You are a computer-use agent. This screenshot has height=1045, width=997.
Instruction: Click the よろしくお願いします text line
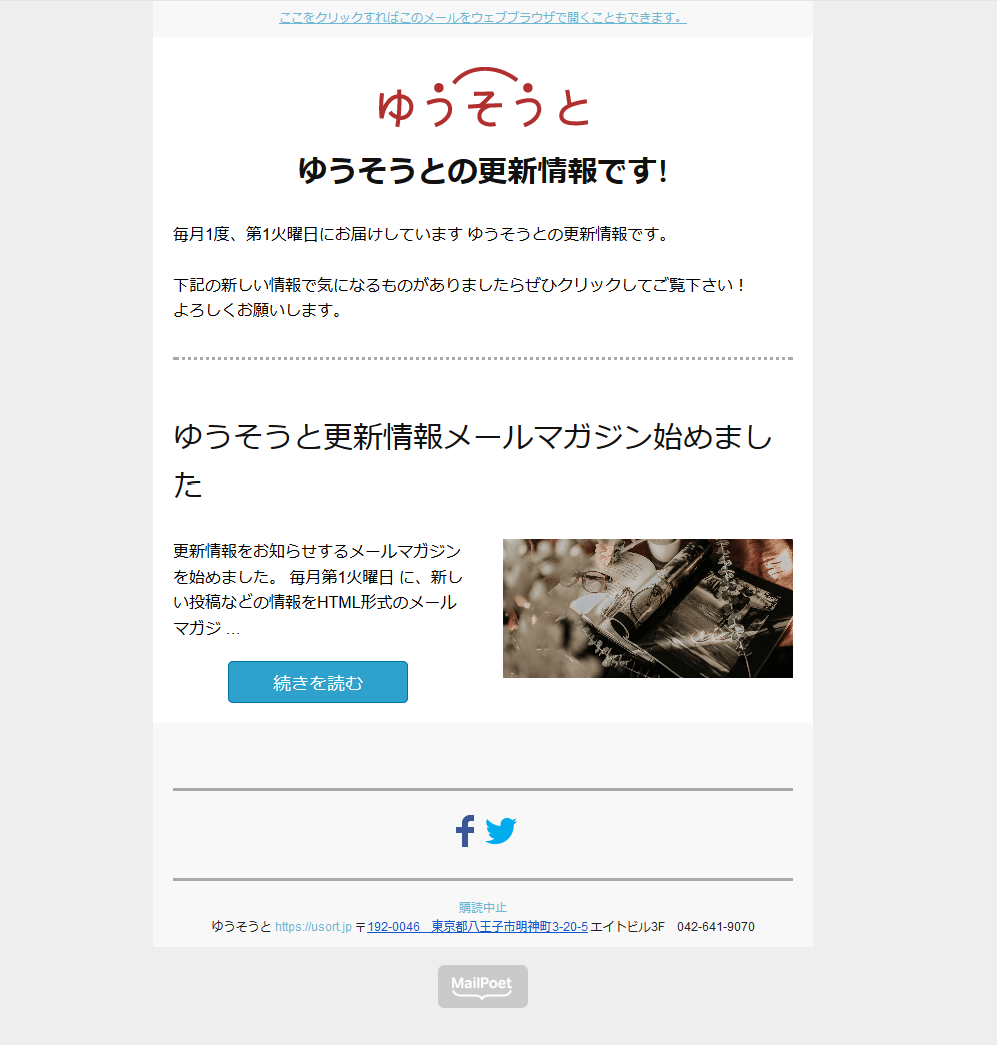tap(257, 310)
